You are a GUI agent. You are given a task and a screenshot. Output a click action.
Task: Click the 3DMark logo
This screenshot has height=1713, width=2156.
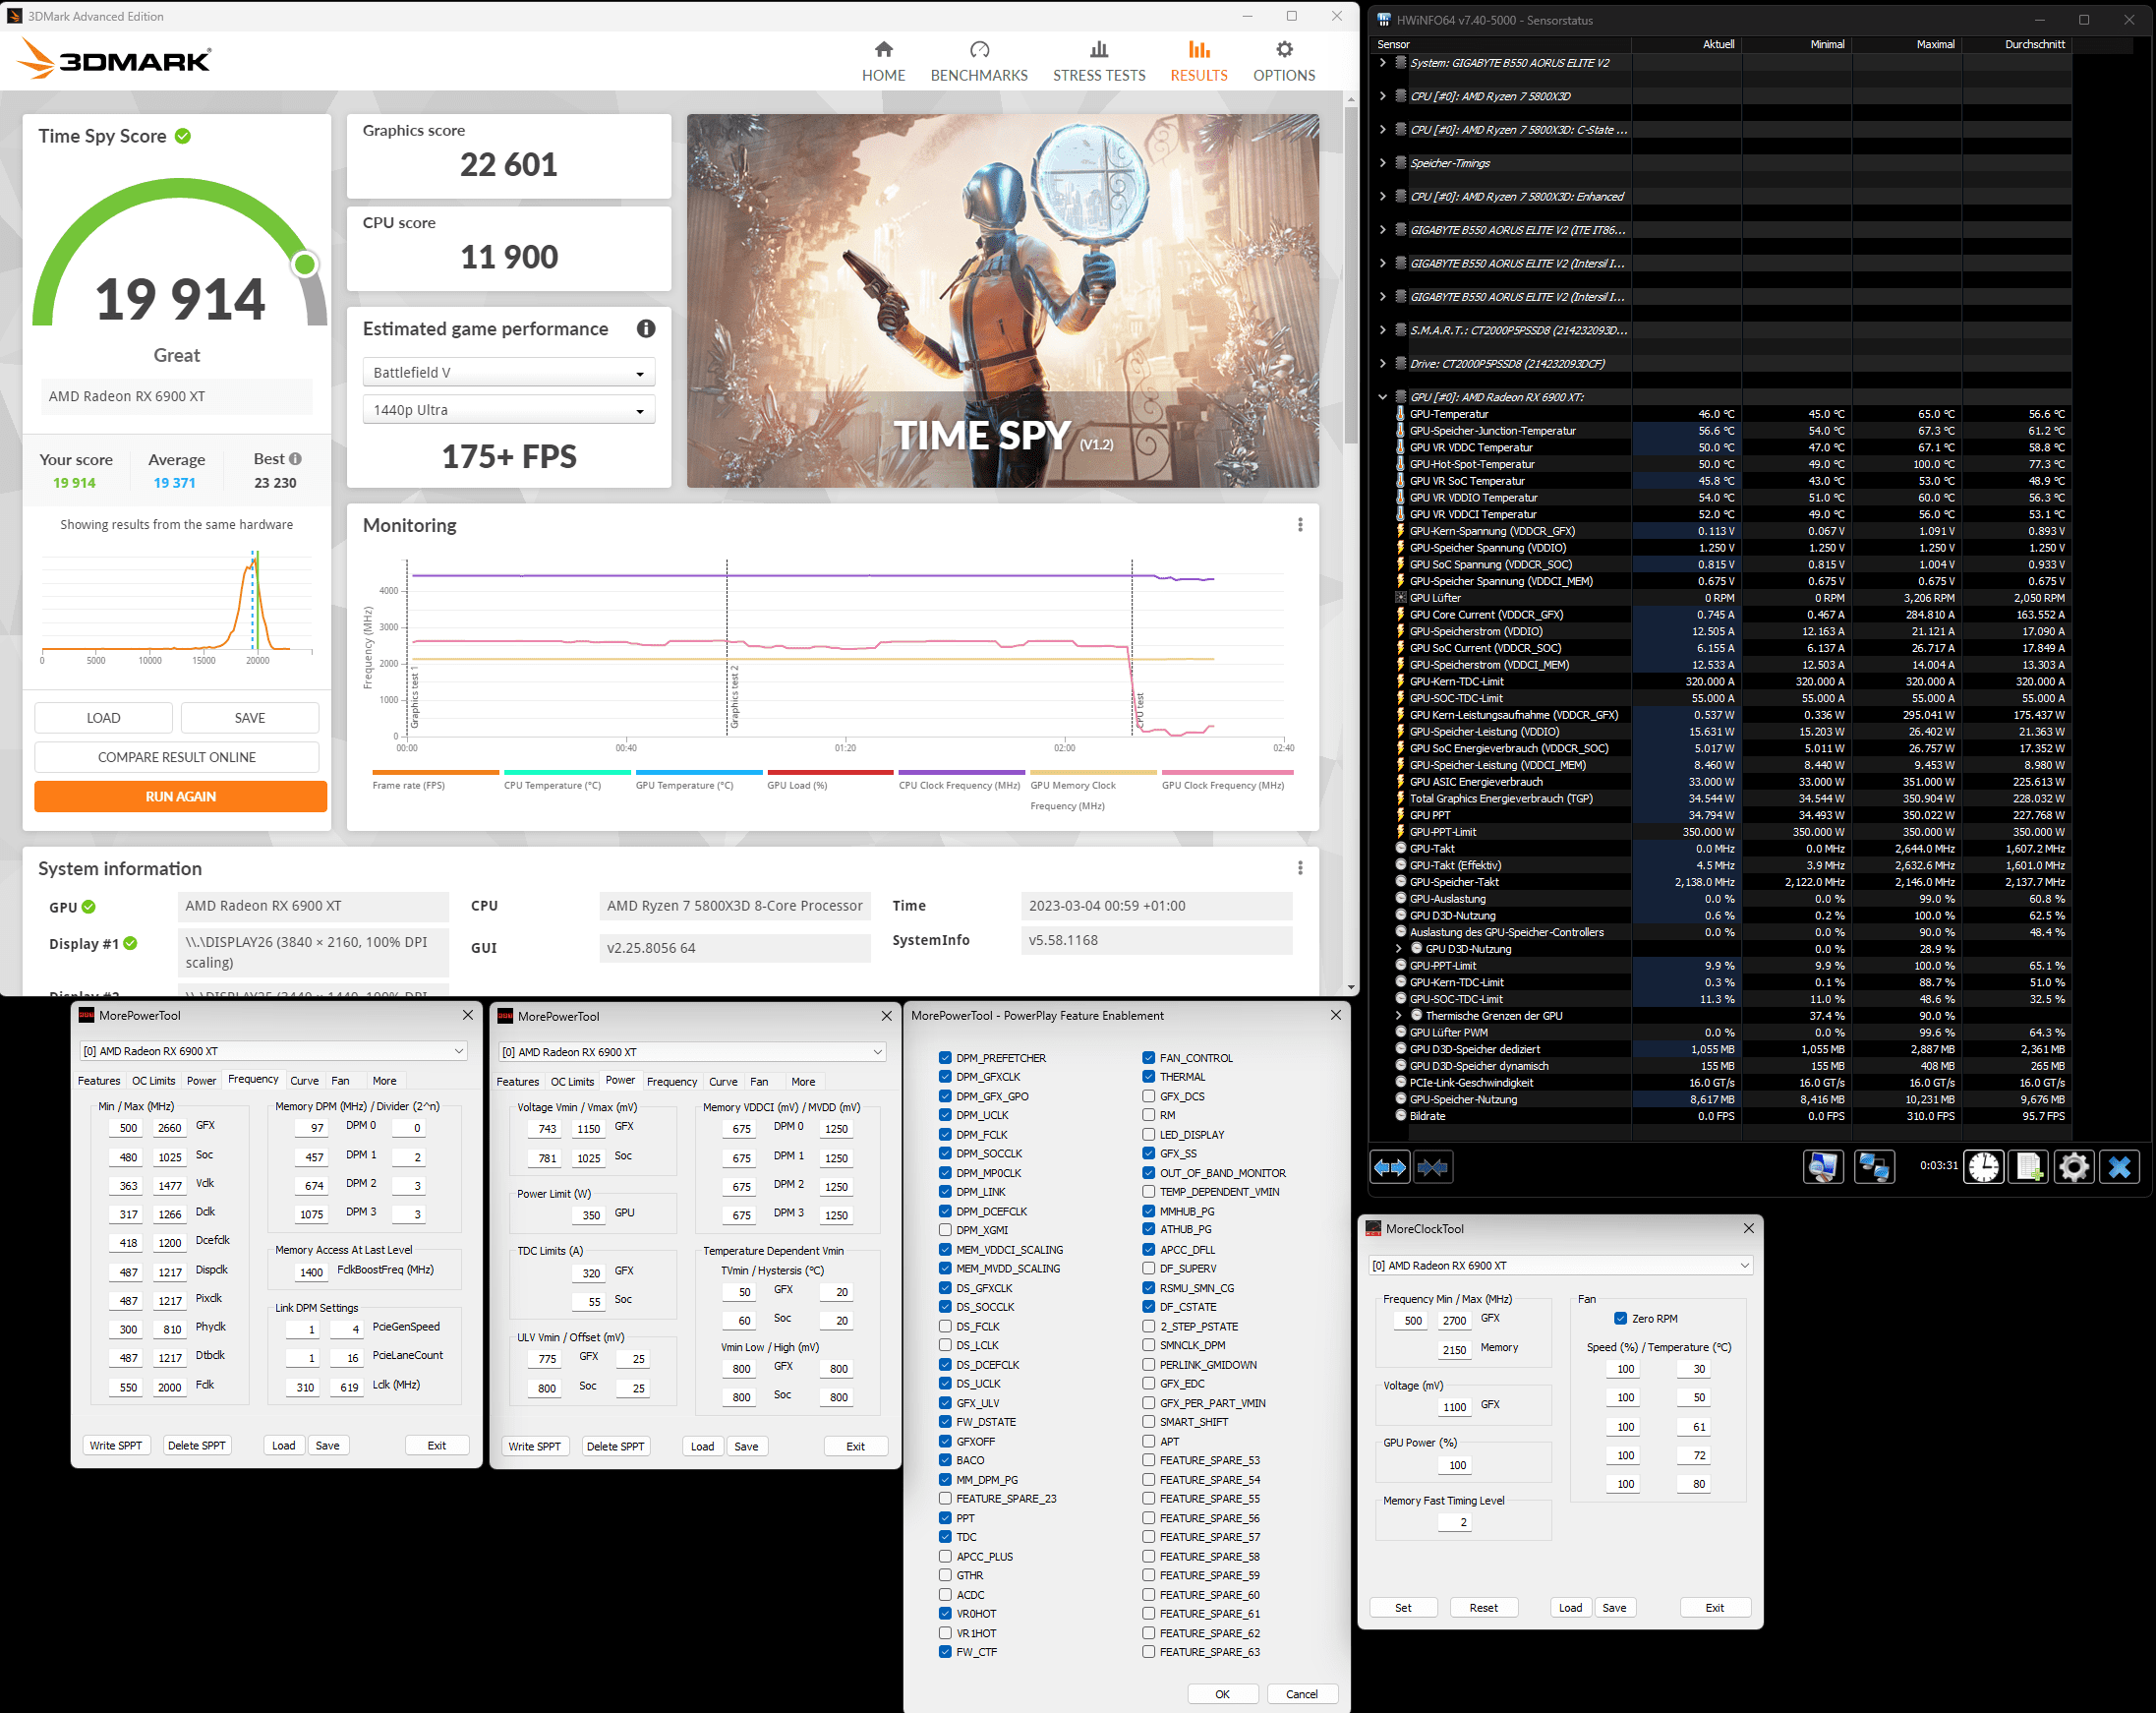[x=114, y=60]
